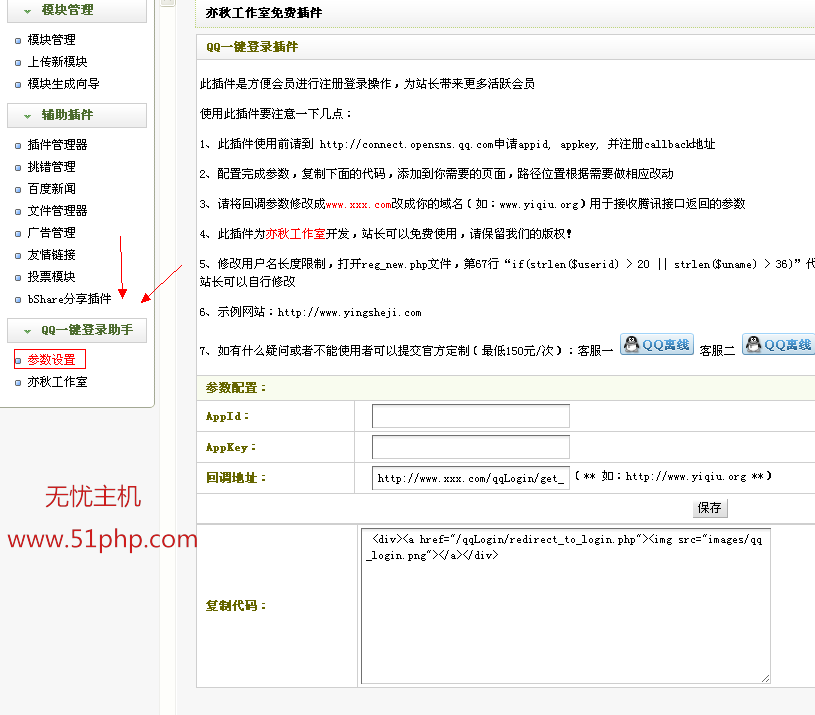Click the 客服二 QQ离线 contact icon
Viewport: 815px width, 715px height.
coord(778,345)
